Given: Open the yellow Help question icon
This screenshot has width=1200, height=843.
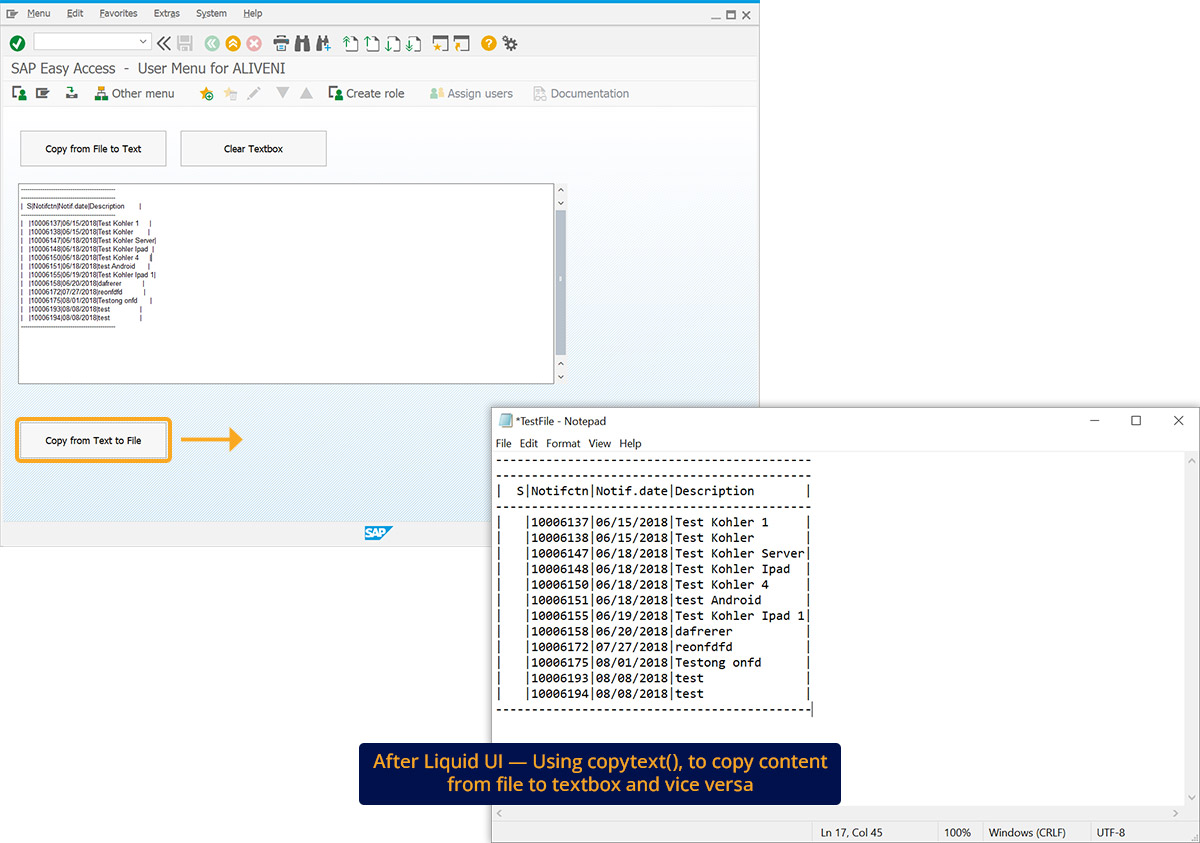Looking at the screenshot, I should click(488, 43).
